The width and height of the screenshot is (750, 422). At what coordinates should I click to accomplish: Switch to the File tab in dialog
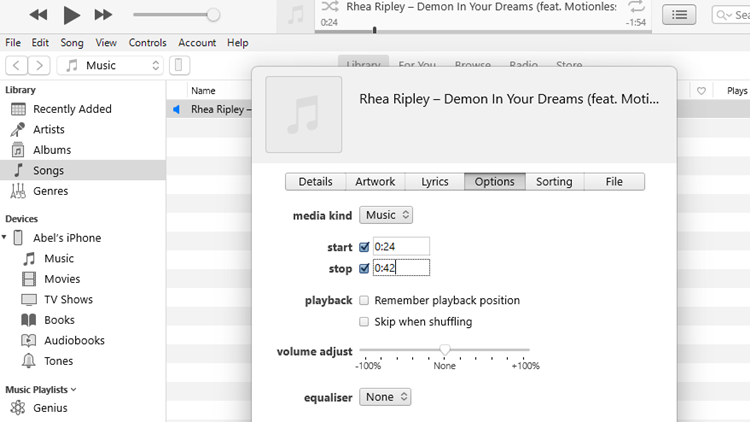[x=614, y=182]
